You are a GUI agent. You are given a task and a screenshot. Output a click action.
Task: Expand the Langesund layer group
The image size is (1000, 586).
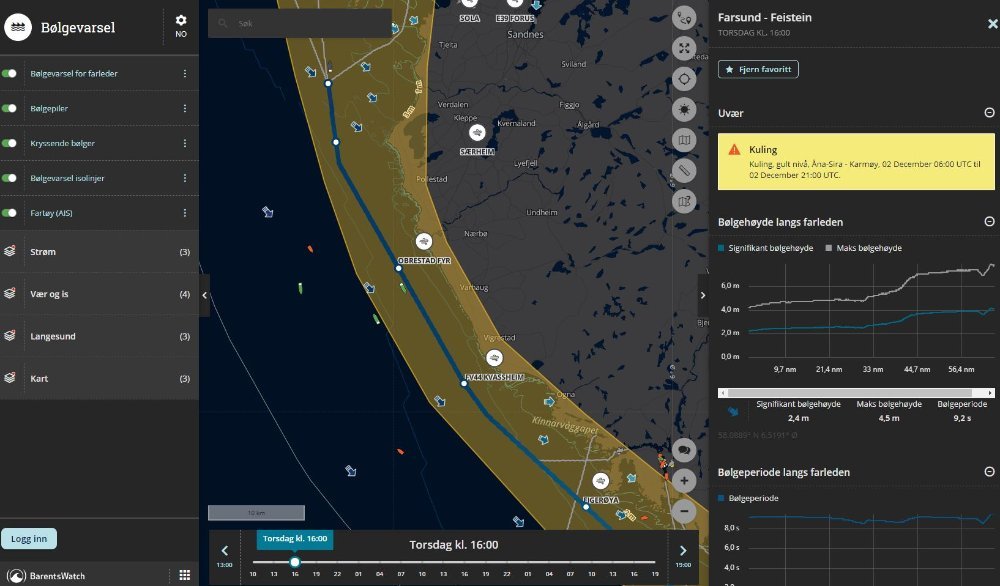coord(99,336)
